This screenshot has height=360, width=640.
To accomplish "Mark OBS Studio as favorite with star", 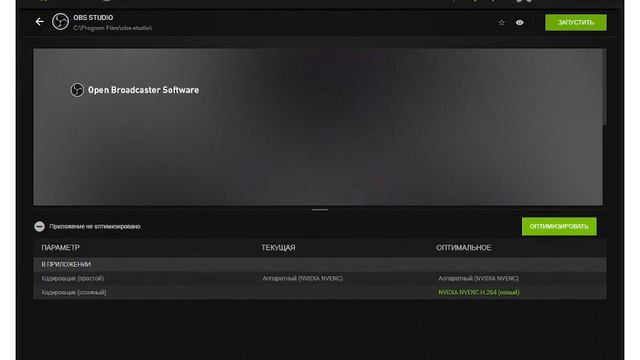I will (x=501, y=22).
